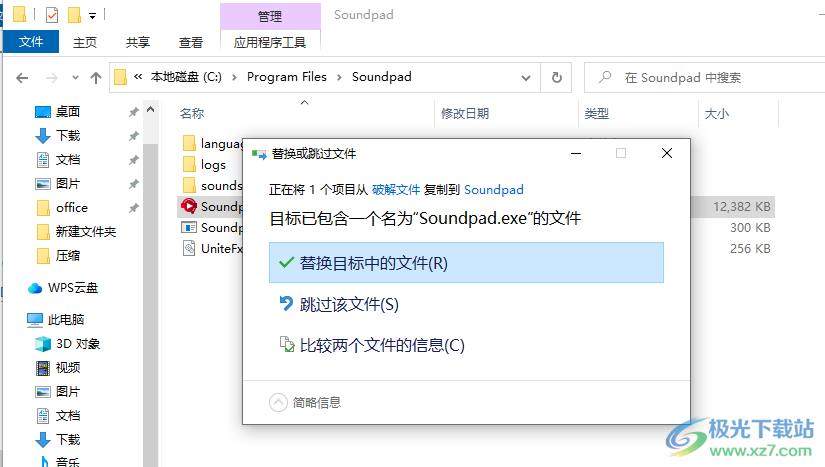Click the navigation pane scroll up arrow

point(150,109)
